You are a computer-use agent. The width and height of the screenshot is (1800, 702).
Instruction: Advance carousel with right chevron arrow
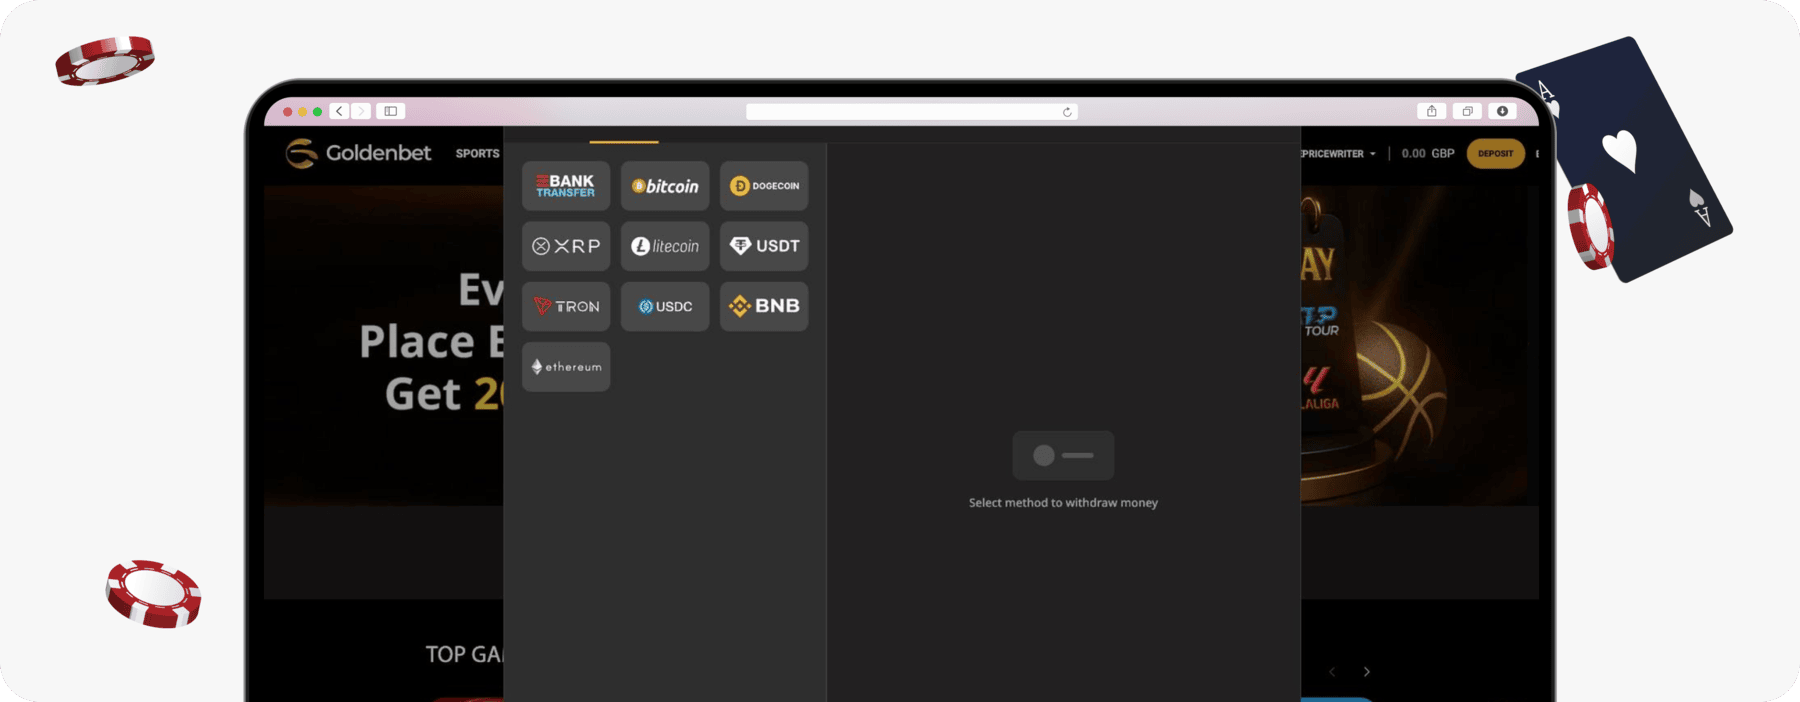pyautogui.click(x=1367, y=672)
